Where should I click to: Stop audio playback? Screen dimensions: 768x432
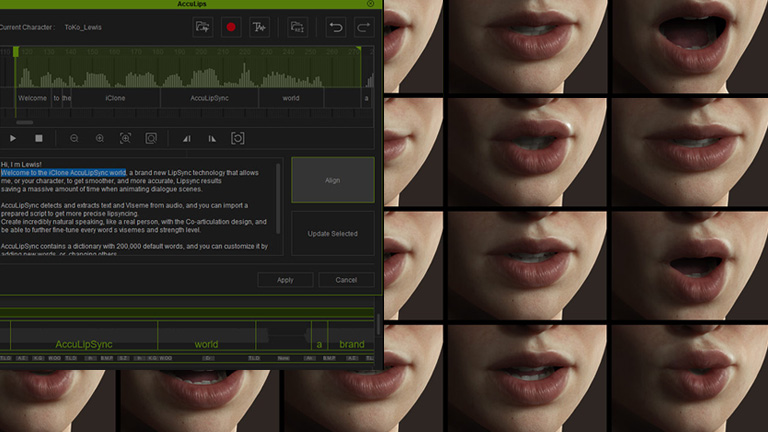click(39, 138)
